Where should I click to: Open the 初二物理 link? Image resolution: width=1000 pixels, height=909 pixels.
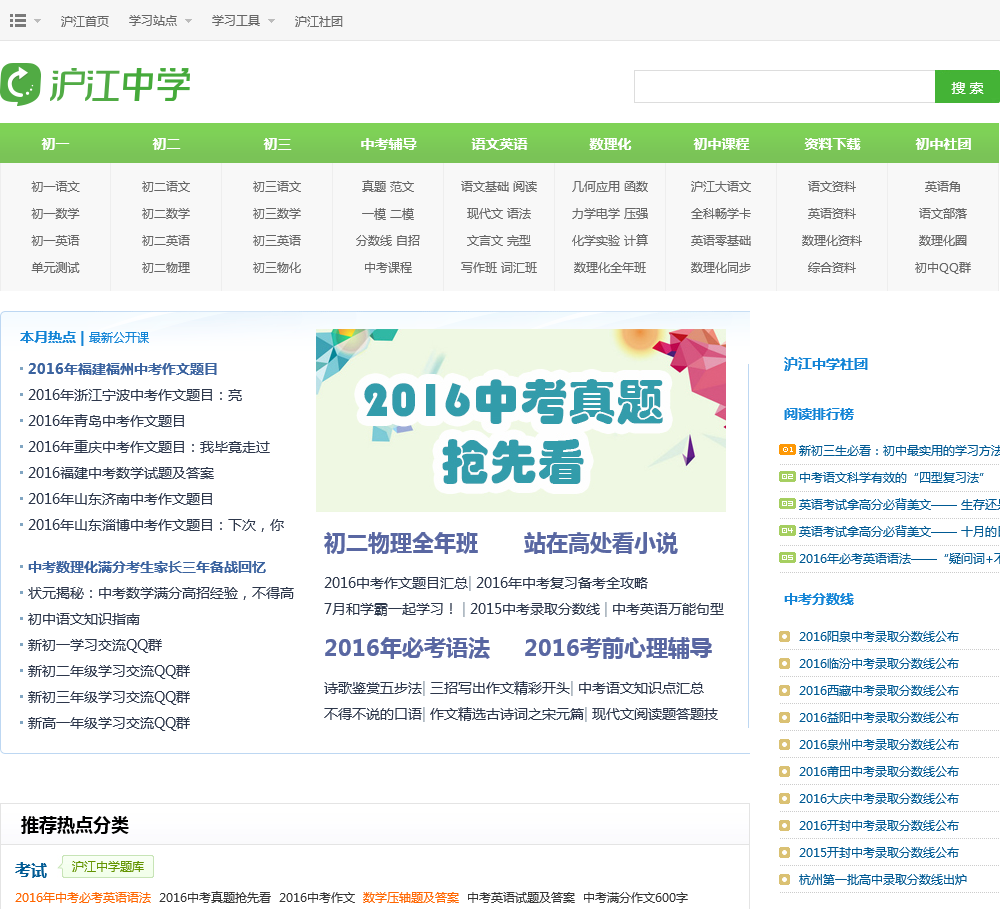166,267
